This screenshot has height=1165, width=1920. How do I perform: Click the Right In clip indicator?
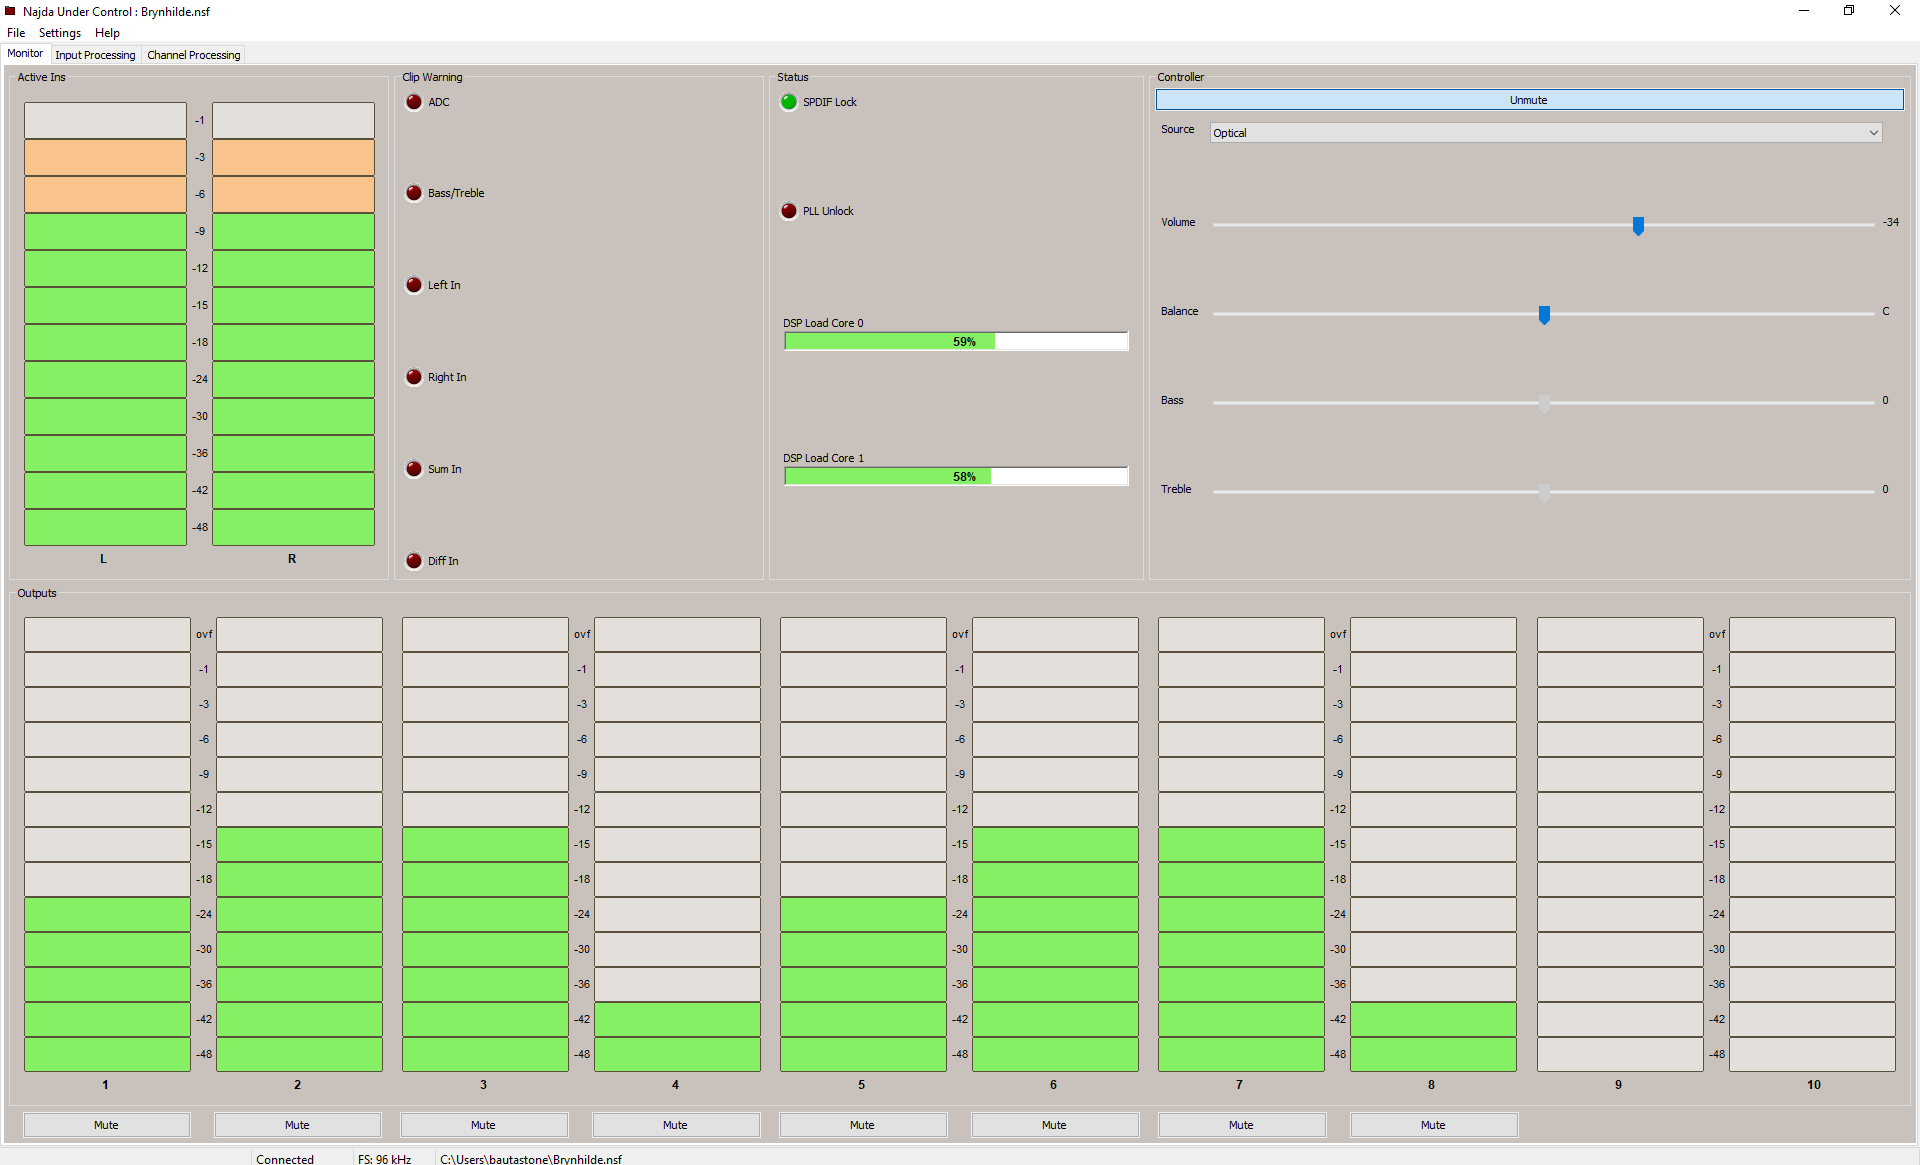(x=413, y=377)
